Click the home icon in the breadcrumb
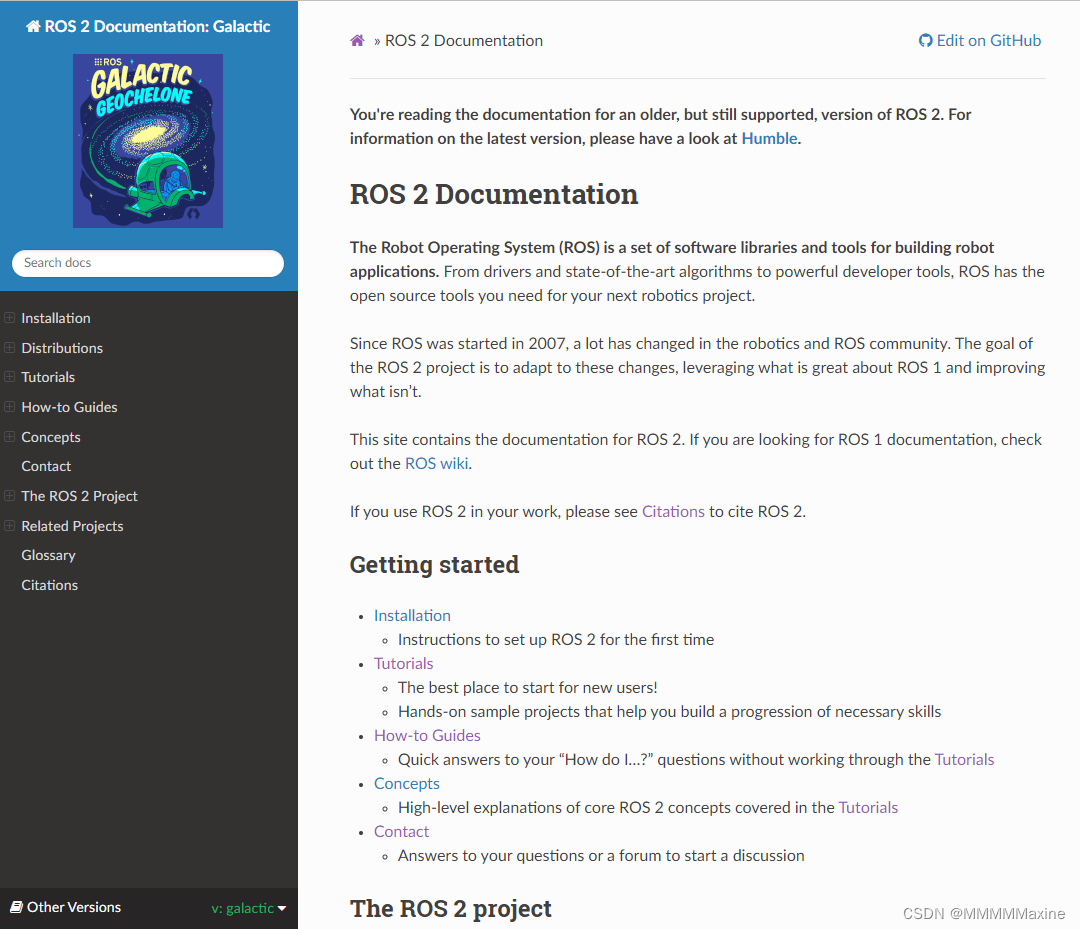Image resolution: width=1080 pixels, height=929 pixels. coord(357,41)
